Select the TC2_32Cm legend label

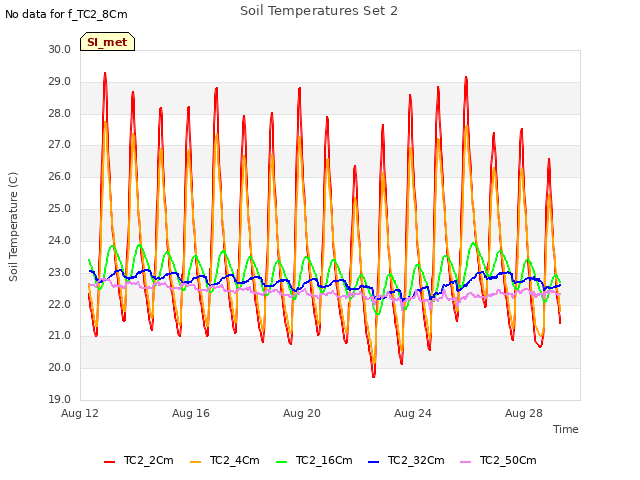(416, 460)
